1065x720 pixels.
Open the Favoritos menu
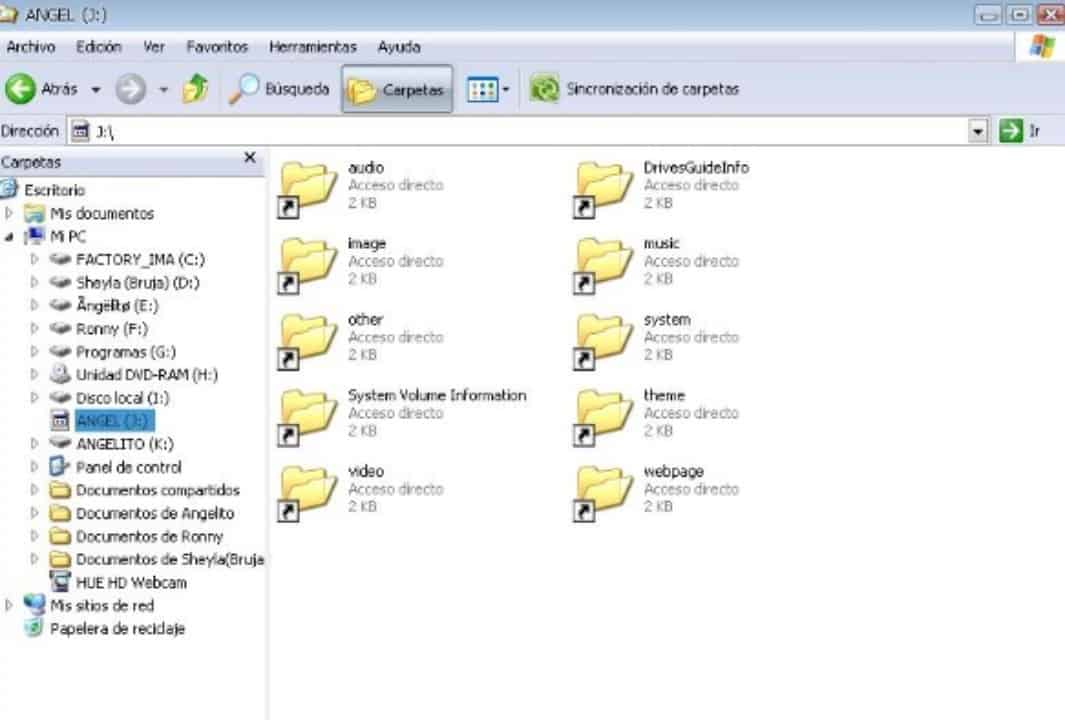(218, 46)
